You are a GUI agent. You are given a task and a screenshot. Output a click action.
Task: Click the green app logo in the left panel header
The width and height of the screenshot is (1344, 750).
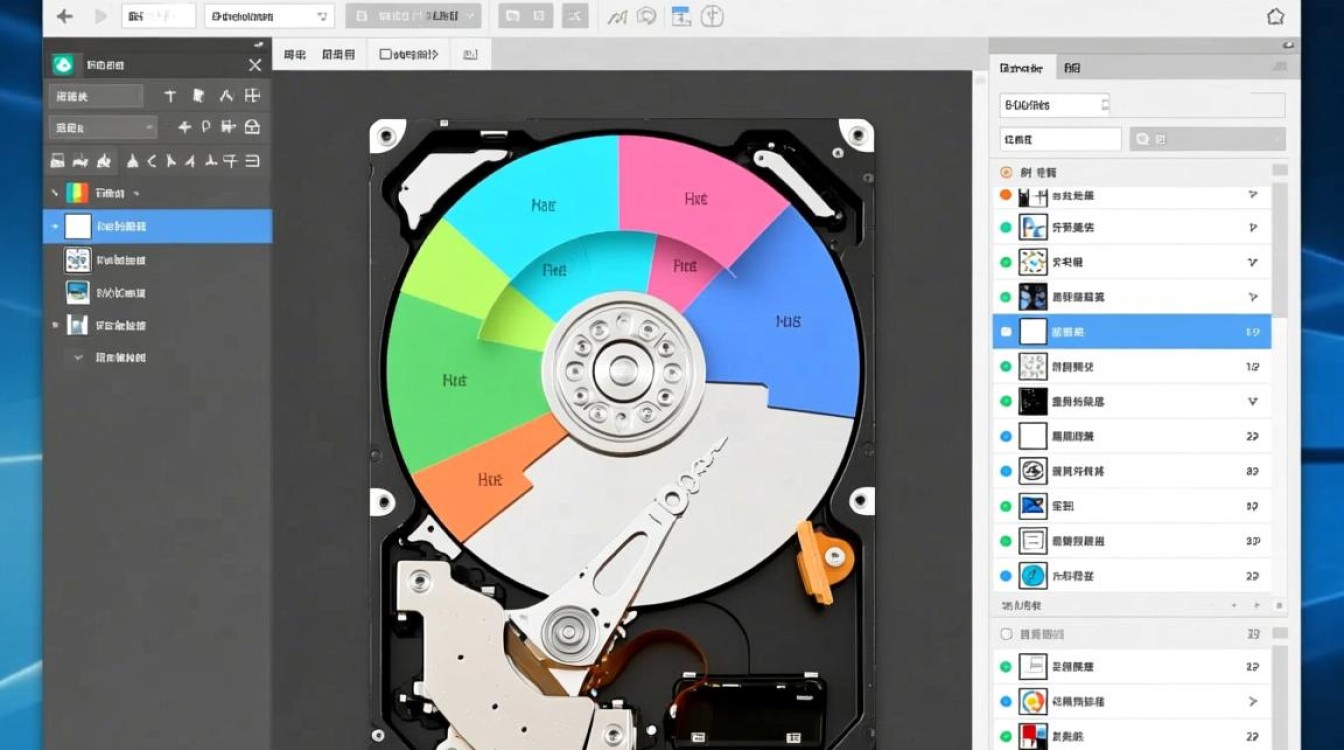coord(65,64)
